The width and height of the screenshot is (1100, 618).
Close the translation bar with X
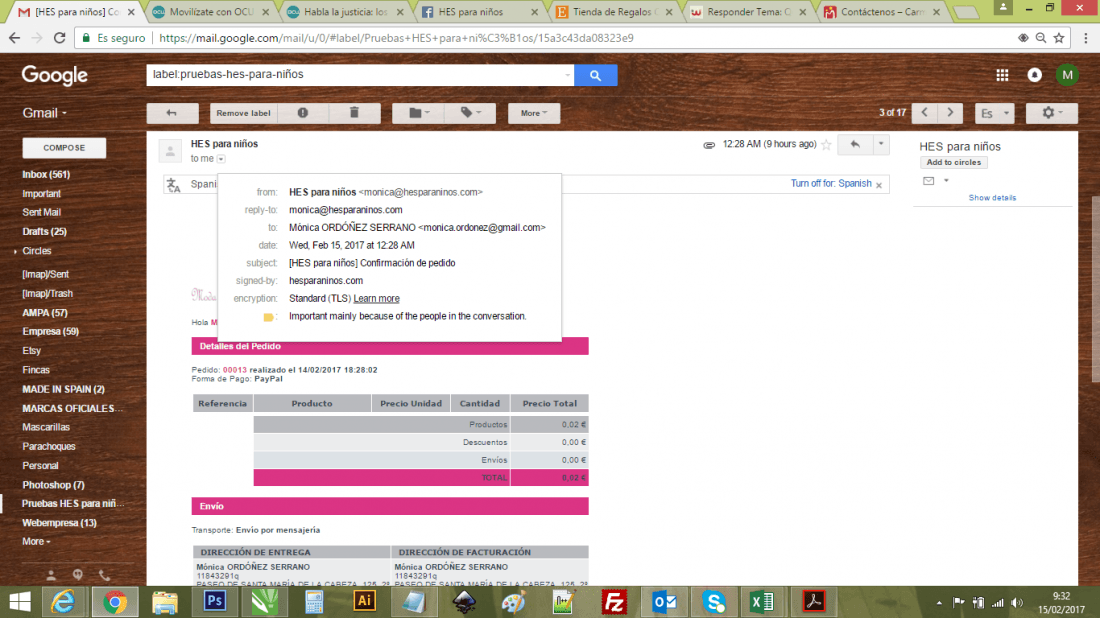click(879, 185)
